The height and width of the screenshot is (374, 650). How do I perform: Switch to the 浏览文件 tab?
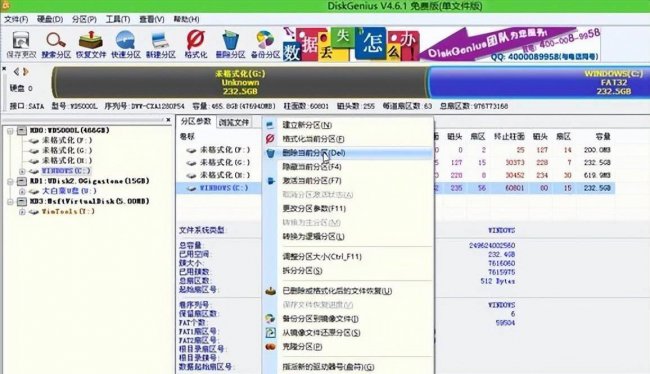tap(234, 122)
